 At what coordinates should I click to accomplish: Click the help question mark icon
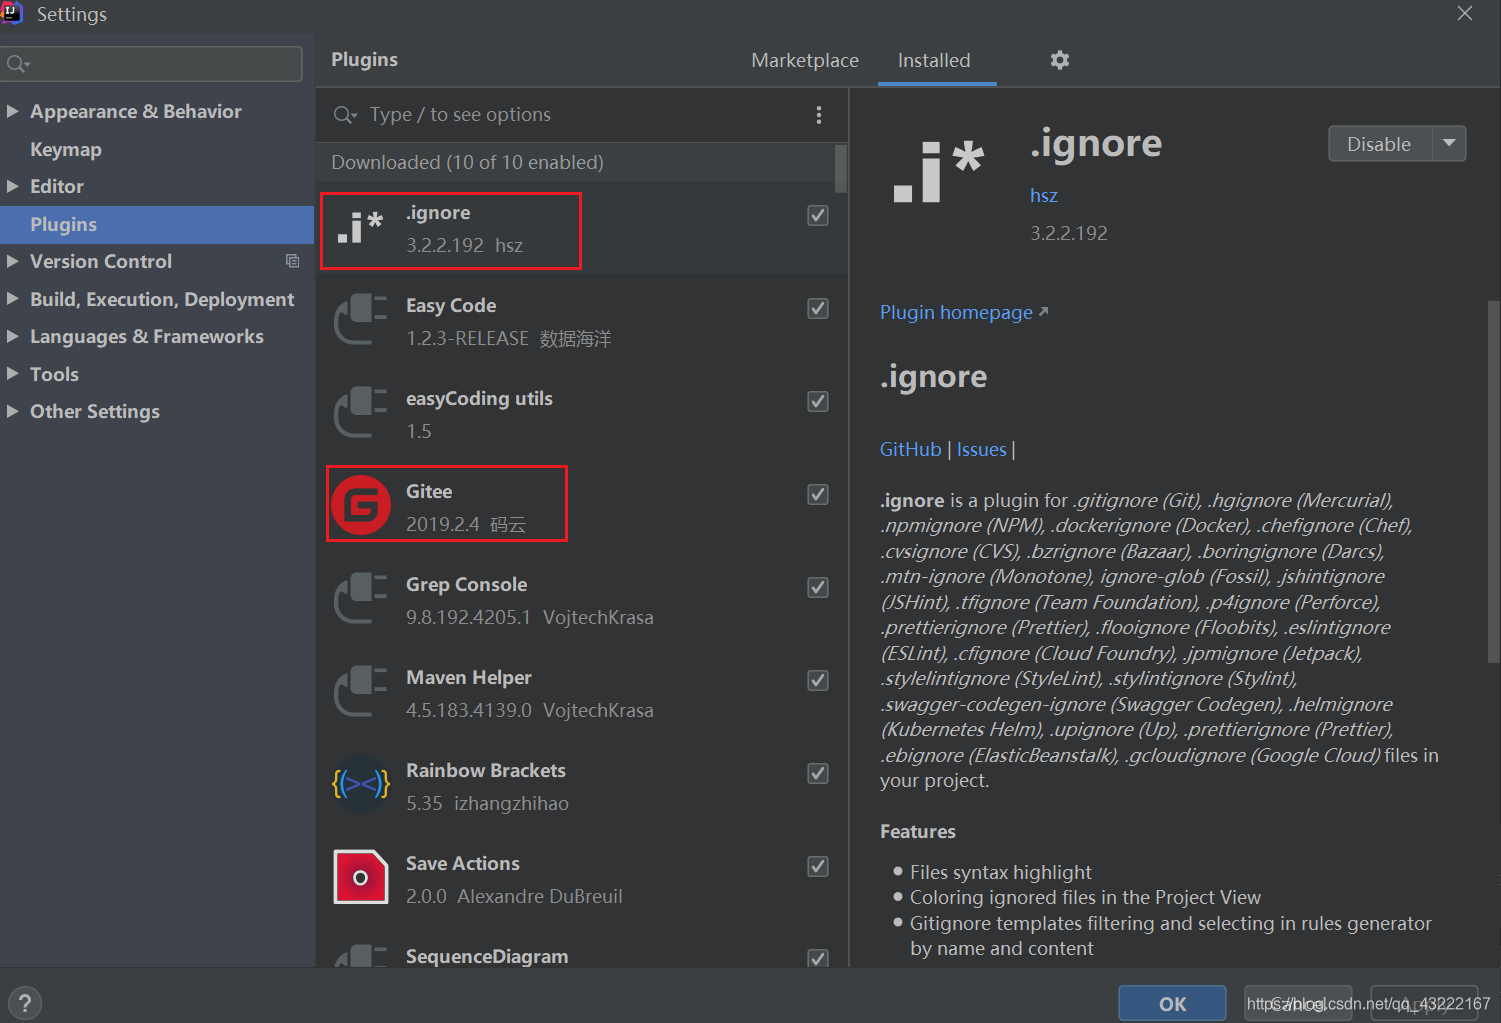click(25, 1002)
